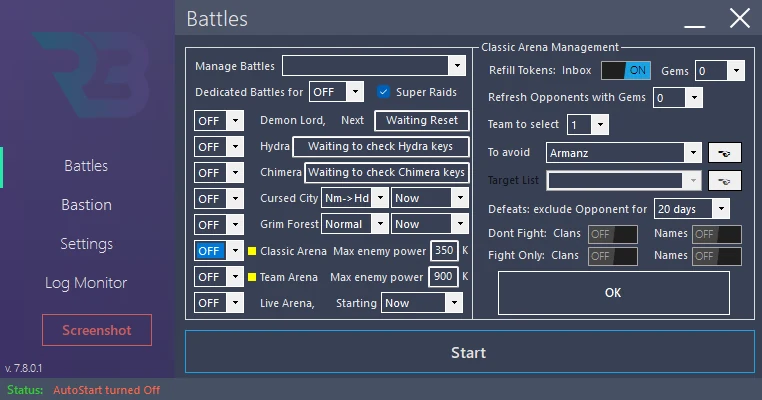Close the Battles window

coord(739,19)
